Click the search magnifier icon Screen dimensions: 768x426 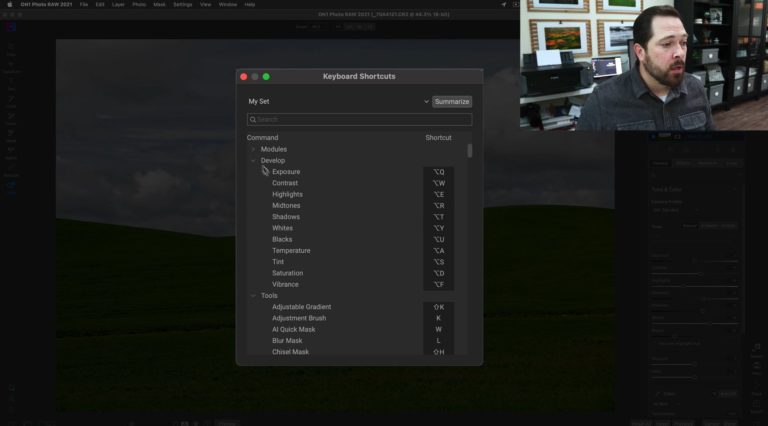click(253, 119)
